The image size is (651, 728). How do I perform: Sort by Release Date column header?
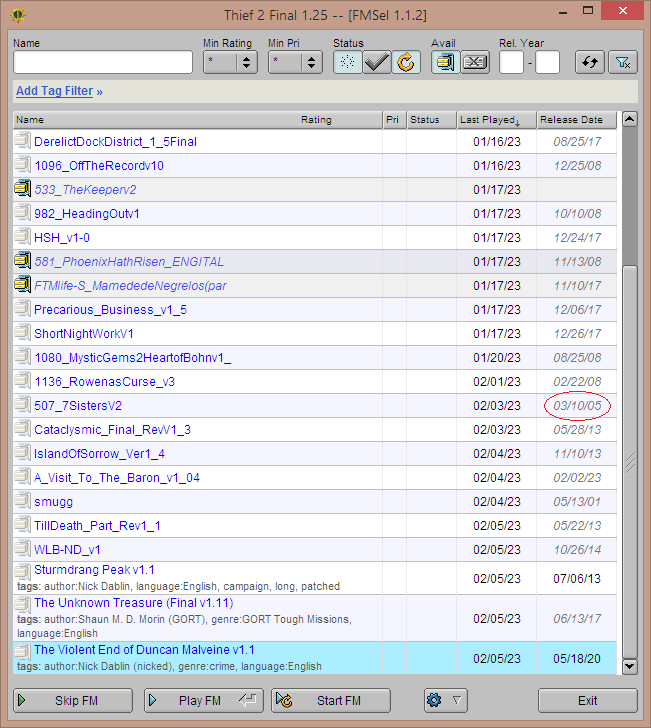pos(577,120)
